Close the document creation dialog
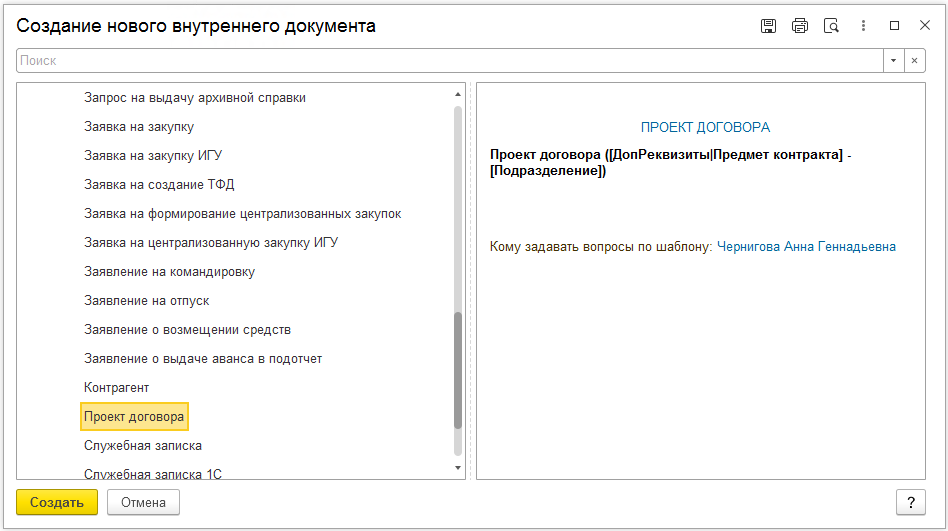This screenshot has height=531, width=948. (925, 25)
